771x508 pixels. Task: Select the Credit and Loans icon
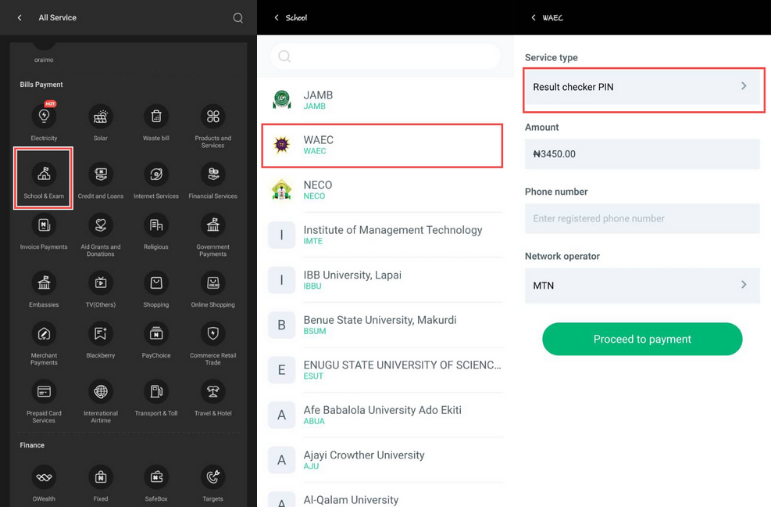[100, 178]
